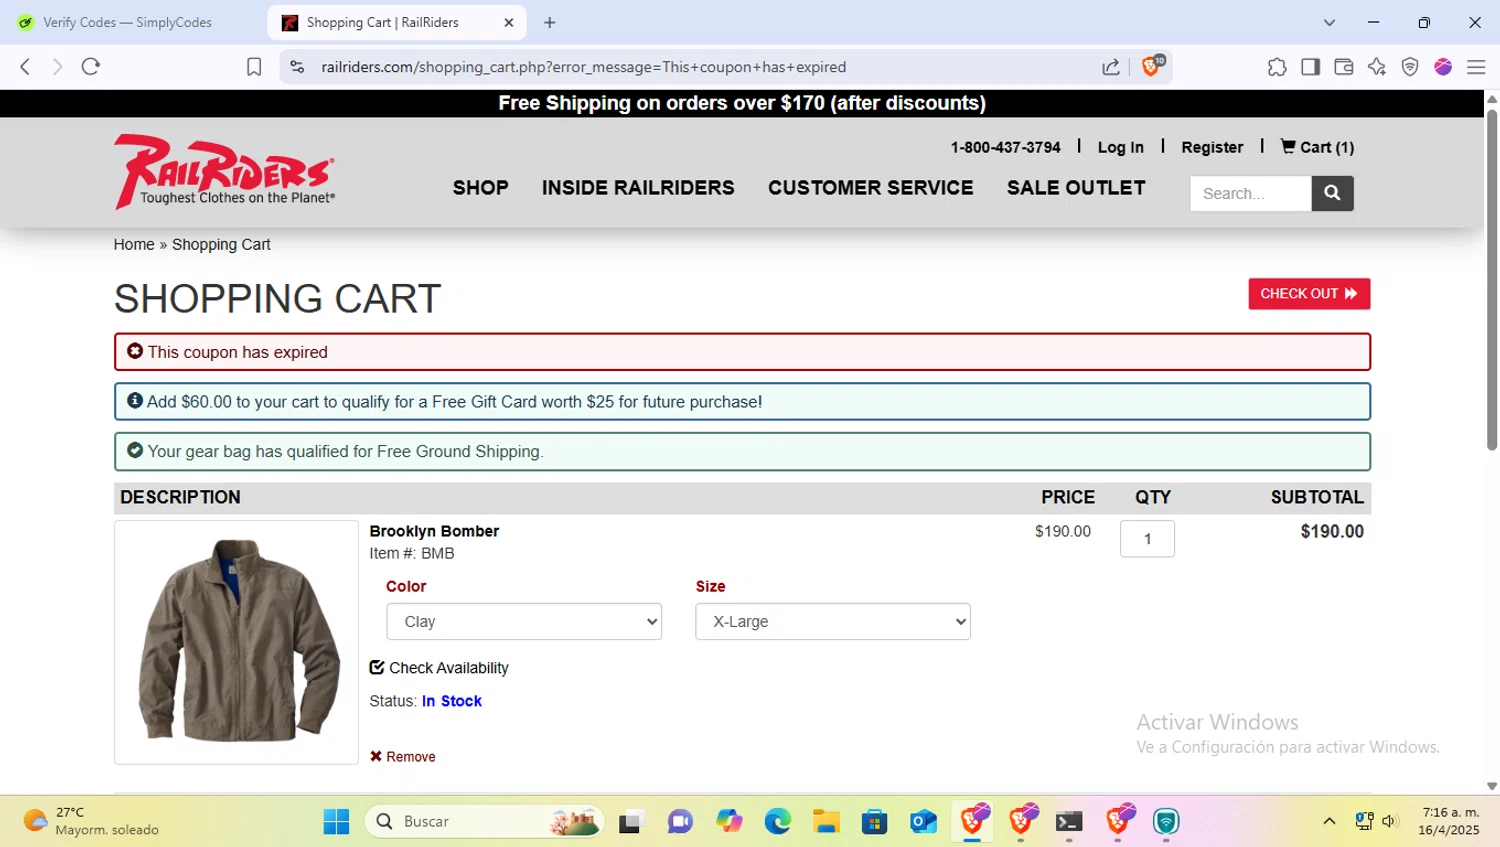Click the quantity field showing 1
Image resolution: width=1500 pixels, height=847 pixels.
click(x=1147, y=538)
